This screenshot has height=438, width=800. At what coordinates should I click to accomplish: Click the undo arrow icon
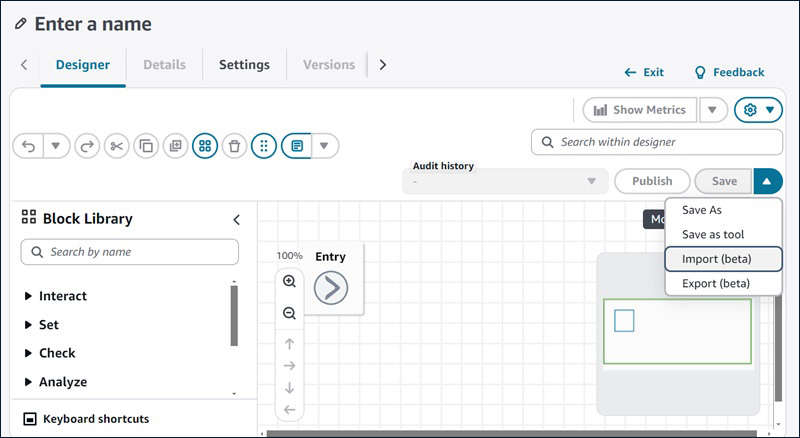[x=28, y=146]
